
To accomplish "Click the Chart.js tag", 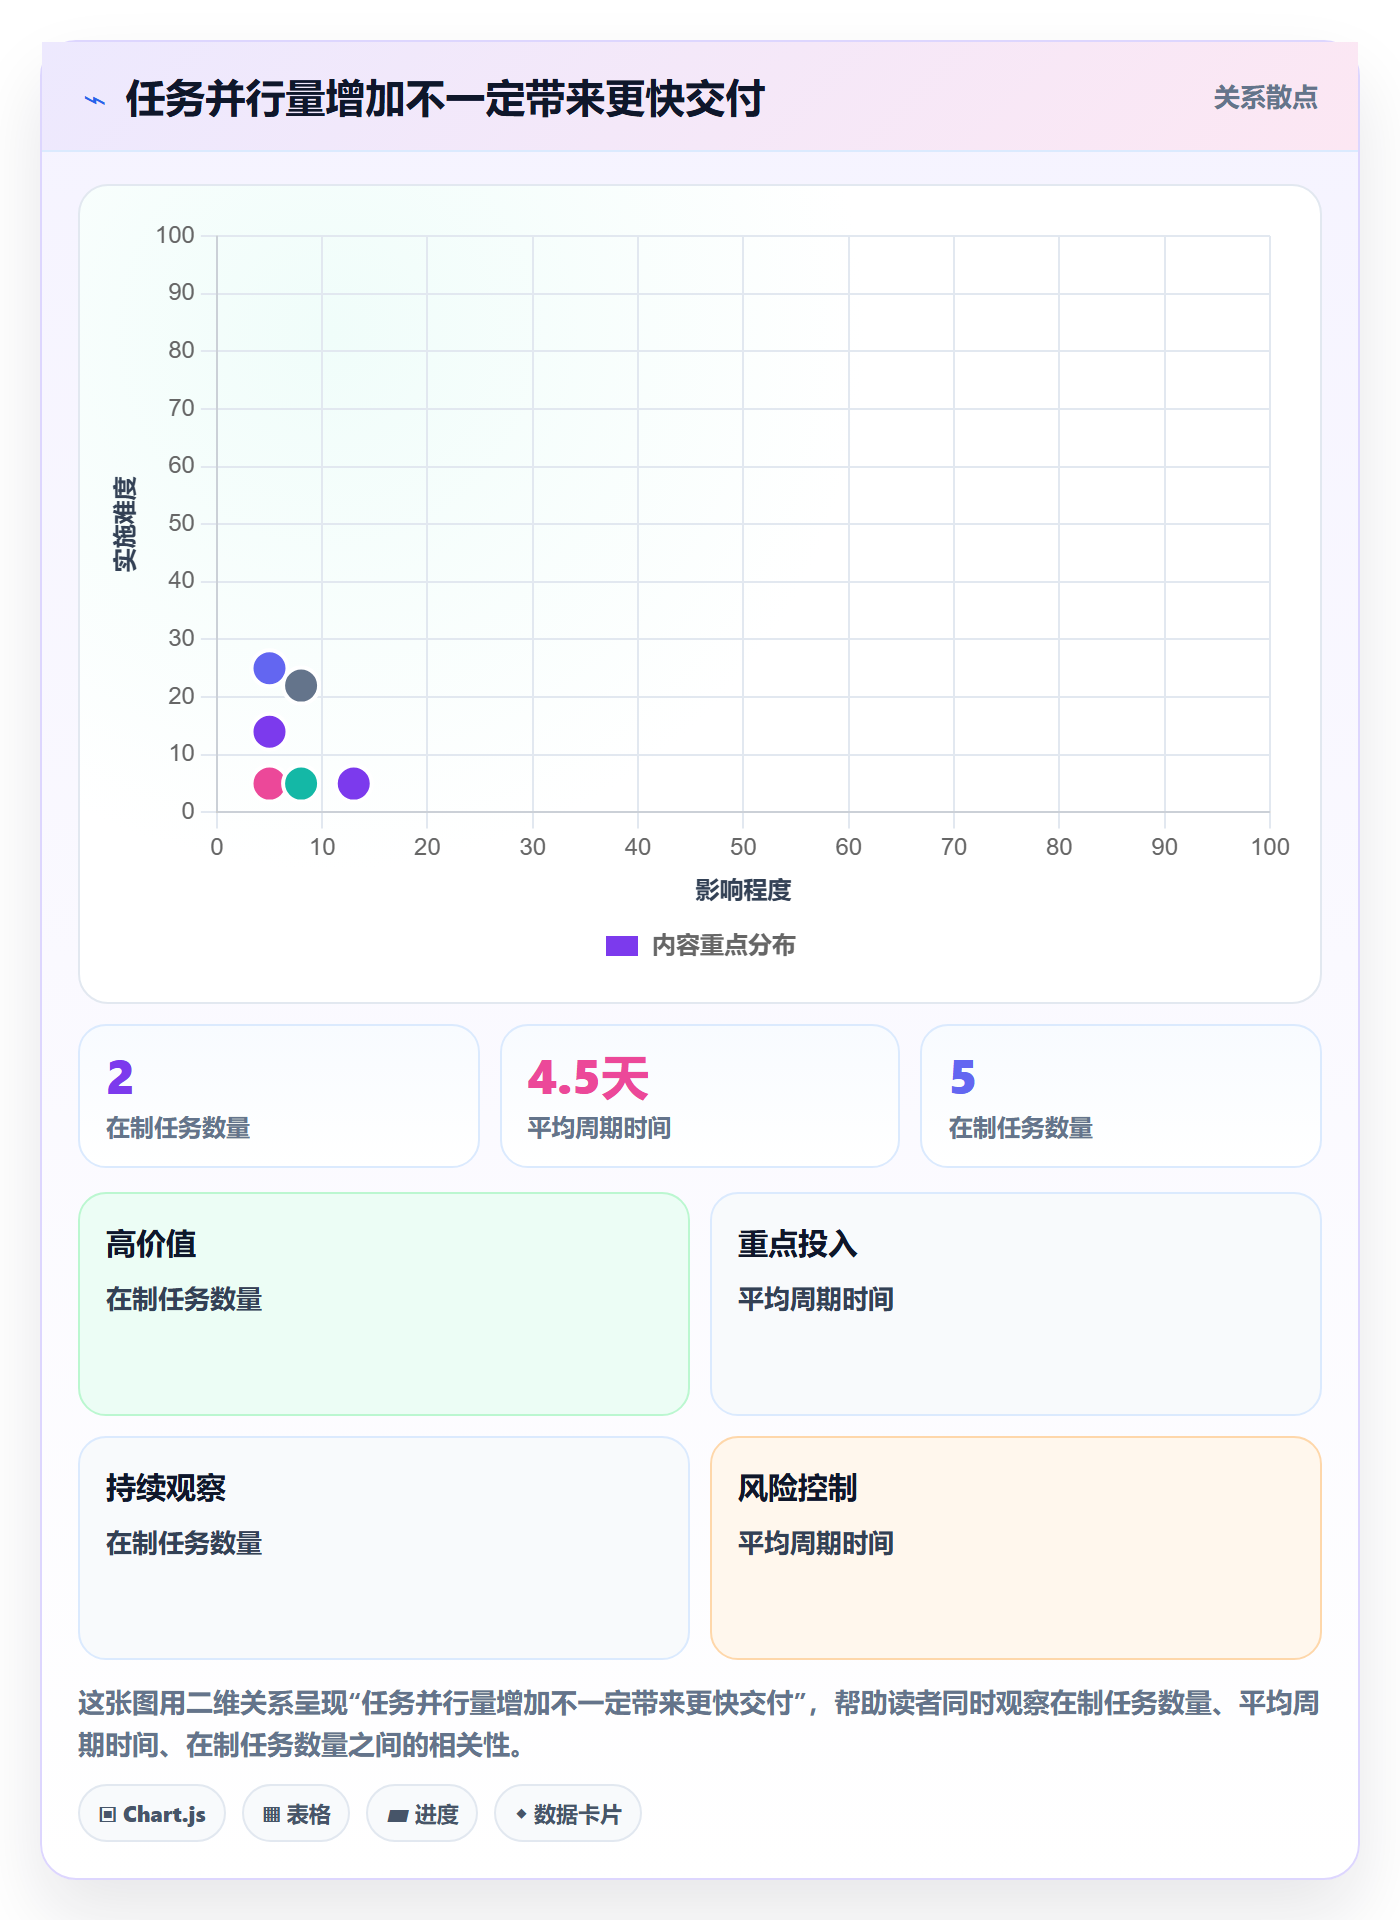I will point(152,1813).
